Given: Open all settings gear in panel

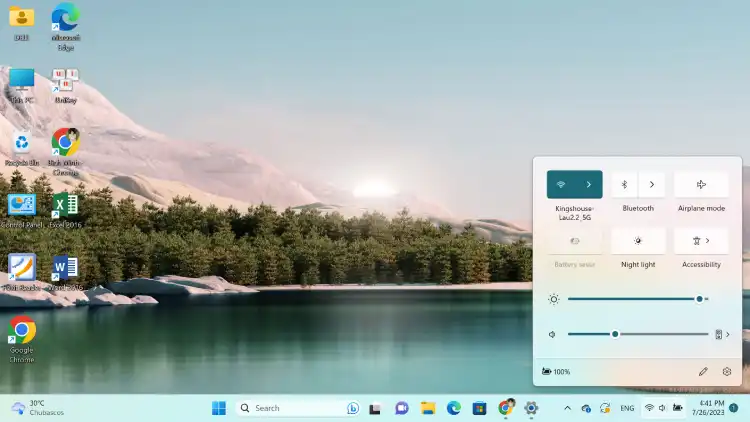Looking at the screenshot, I should click(727, 372).
